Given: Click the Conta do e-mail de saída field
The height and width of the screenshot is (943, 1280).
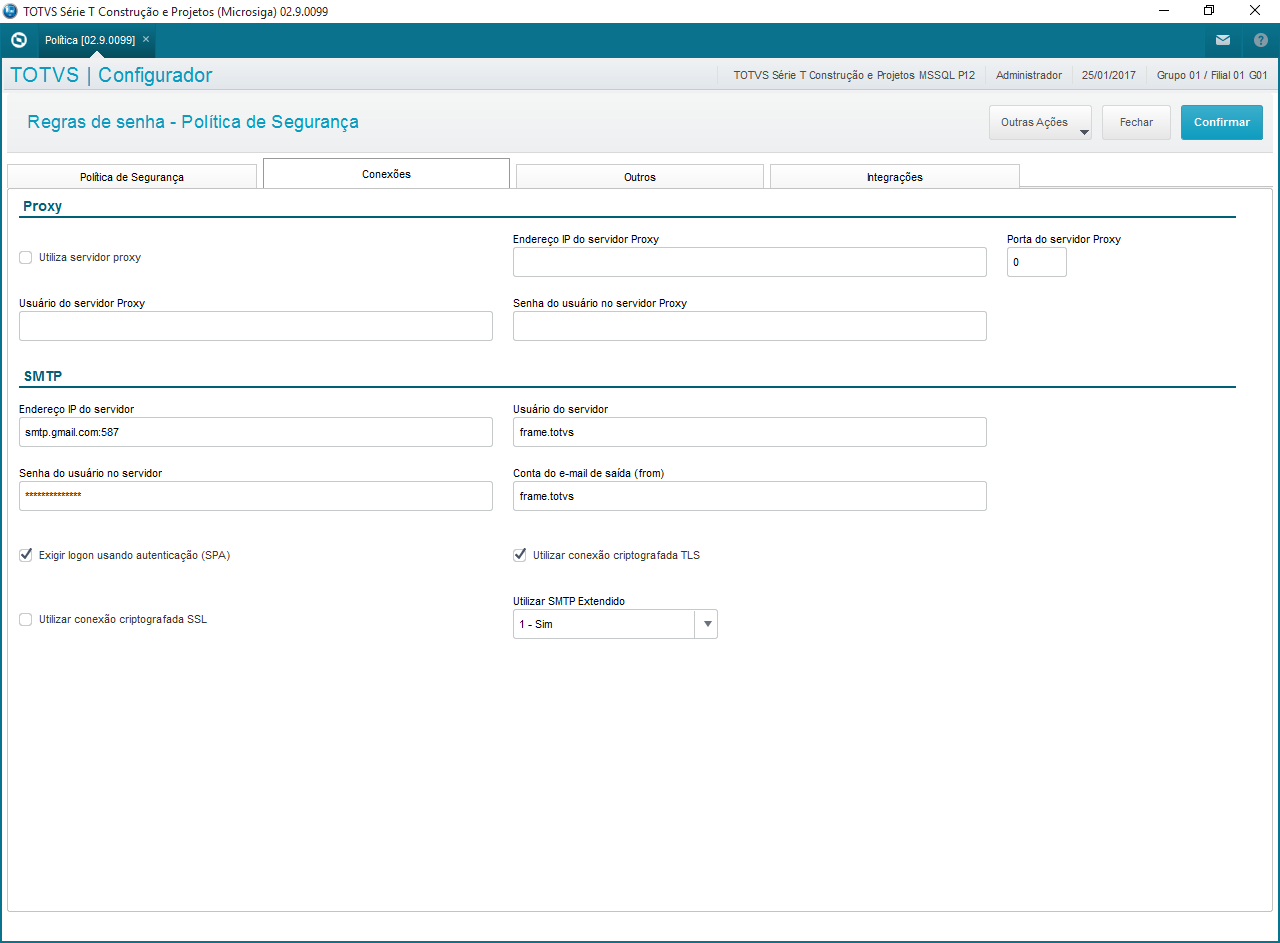Looking at the screenshot, I should click(750, 496).
